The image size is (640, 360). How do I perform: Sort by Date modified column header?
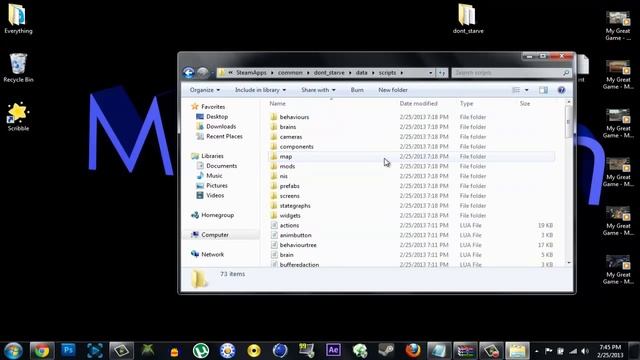click(418, 104)
